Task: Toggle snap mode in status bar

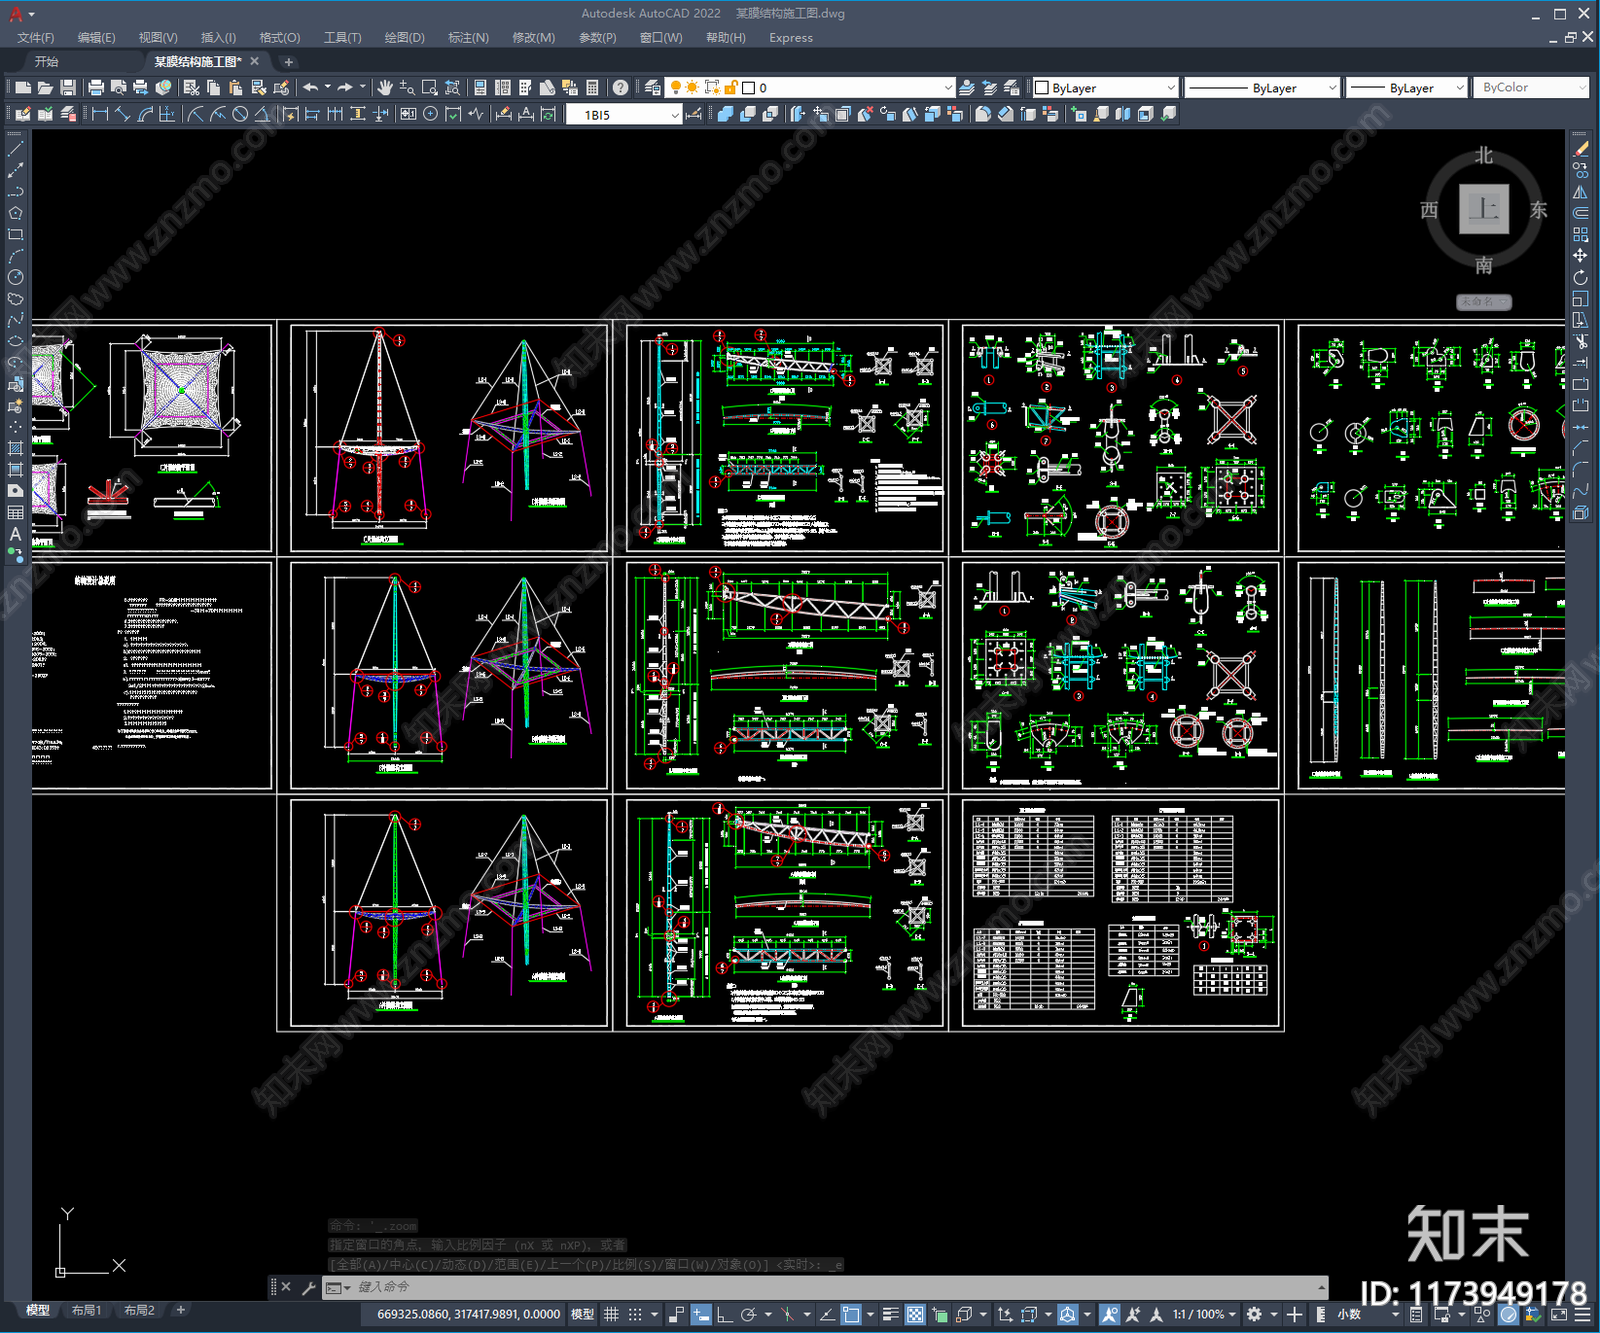Action: click(x=635, y=1314)
